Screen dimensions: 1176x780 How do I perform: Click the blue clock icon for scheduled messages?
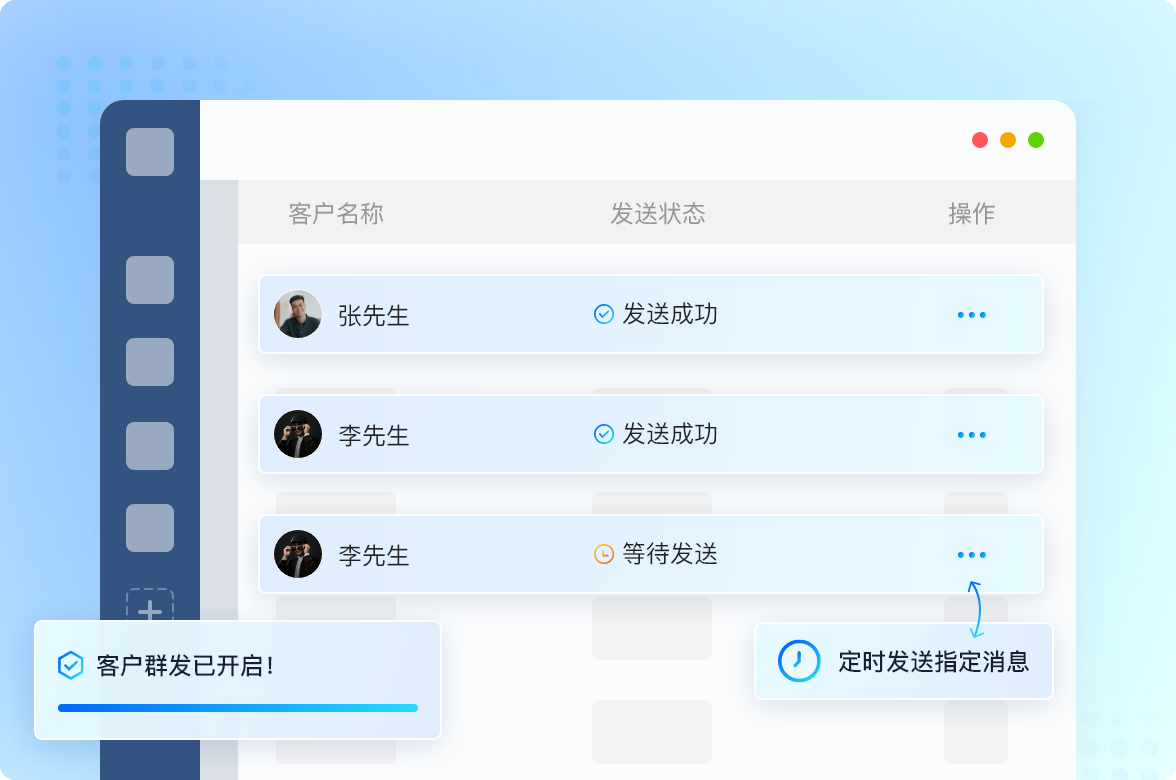click(x=798, y=661)
